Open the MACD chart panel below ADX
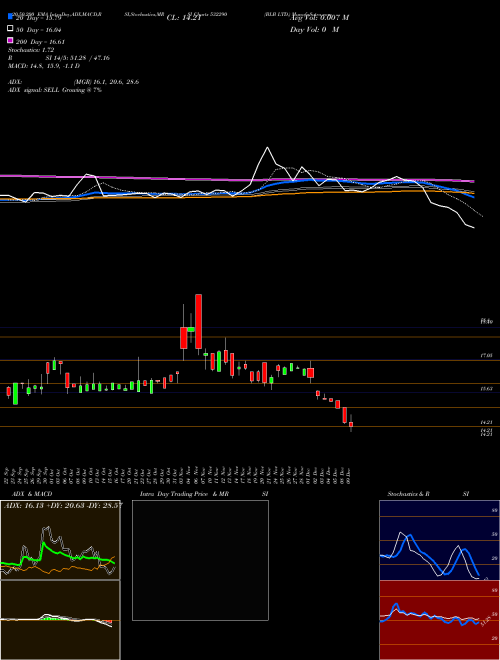Screen dimensions: 500x660 click(x=60, y=620)
